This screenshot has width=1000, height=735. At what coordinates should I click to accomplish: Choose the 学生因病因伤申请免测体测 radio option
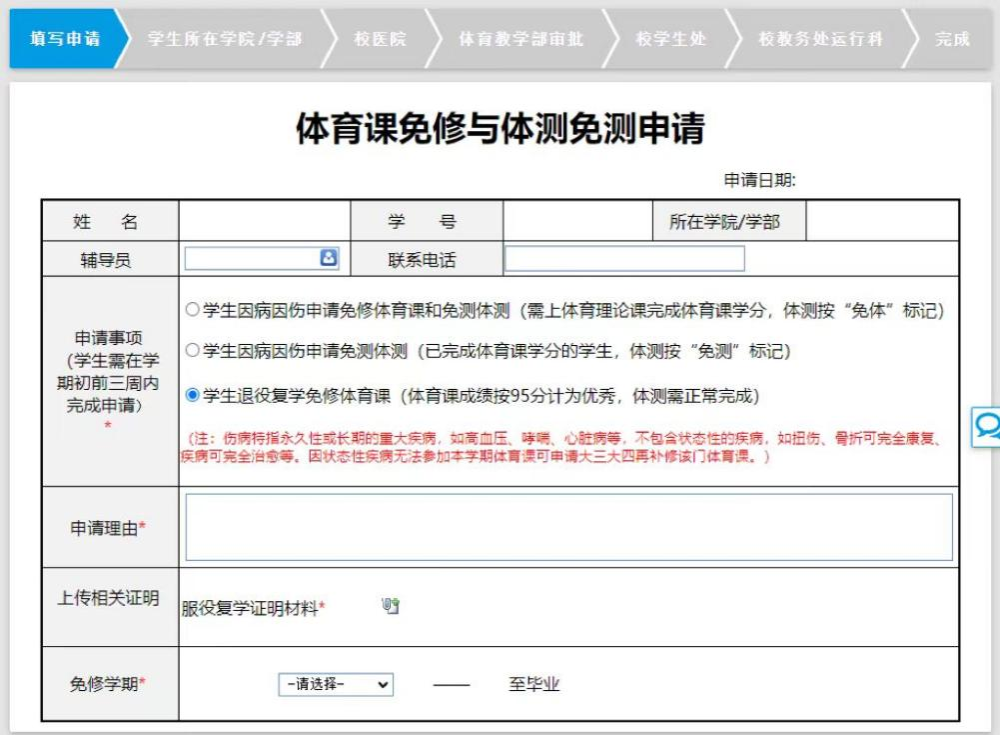pyautogui.click(x=192, y=351)
